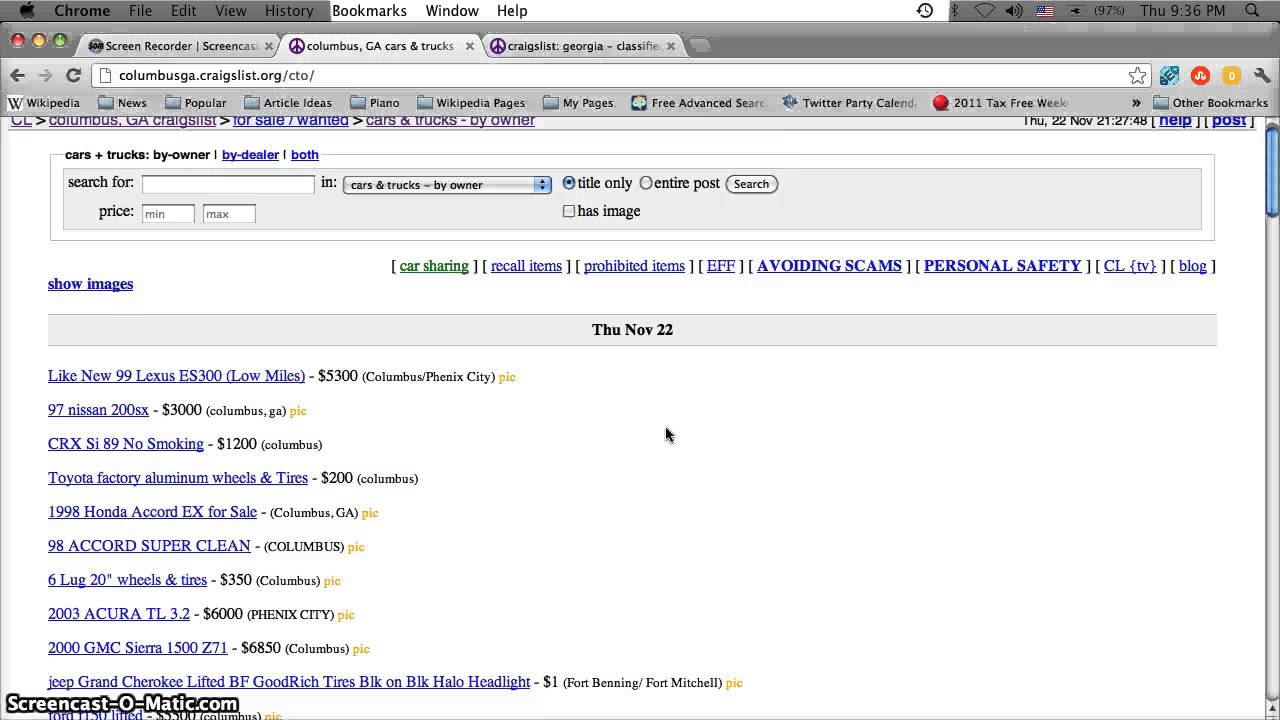Reload the page with refresh icon
The image size is (1280, 720).
tap(73, 75)
